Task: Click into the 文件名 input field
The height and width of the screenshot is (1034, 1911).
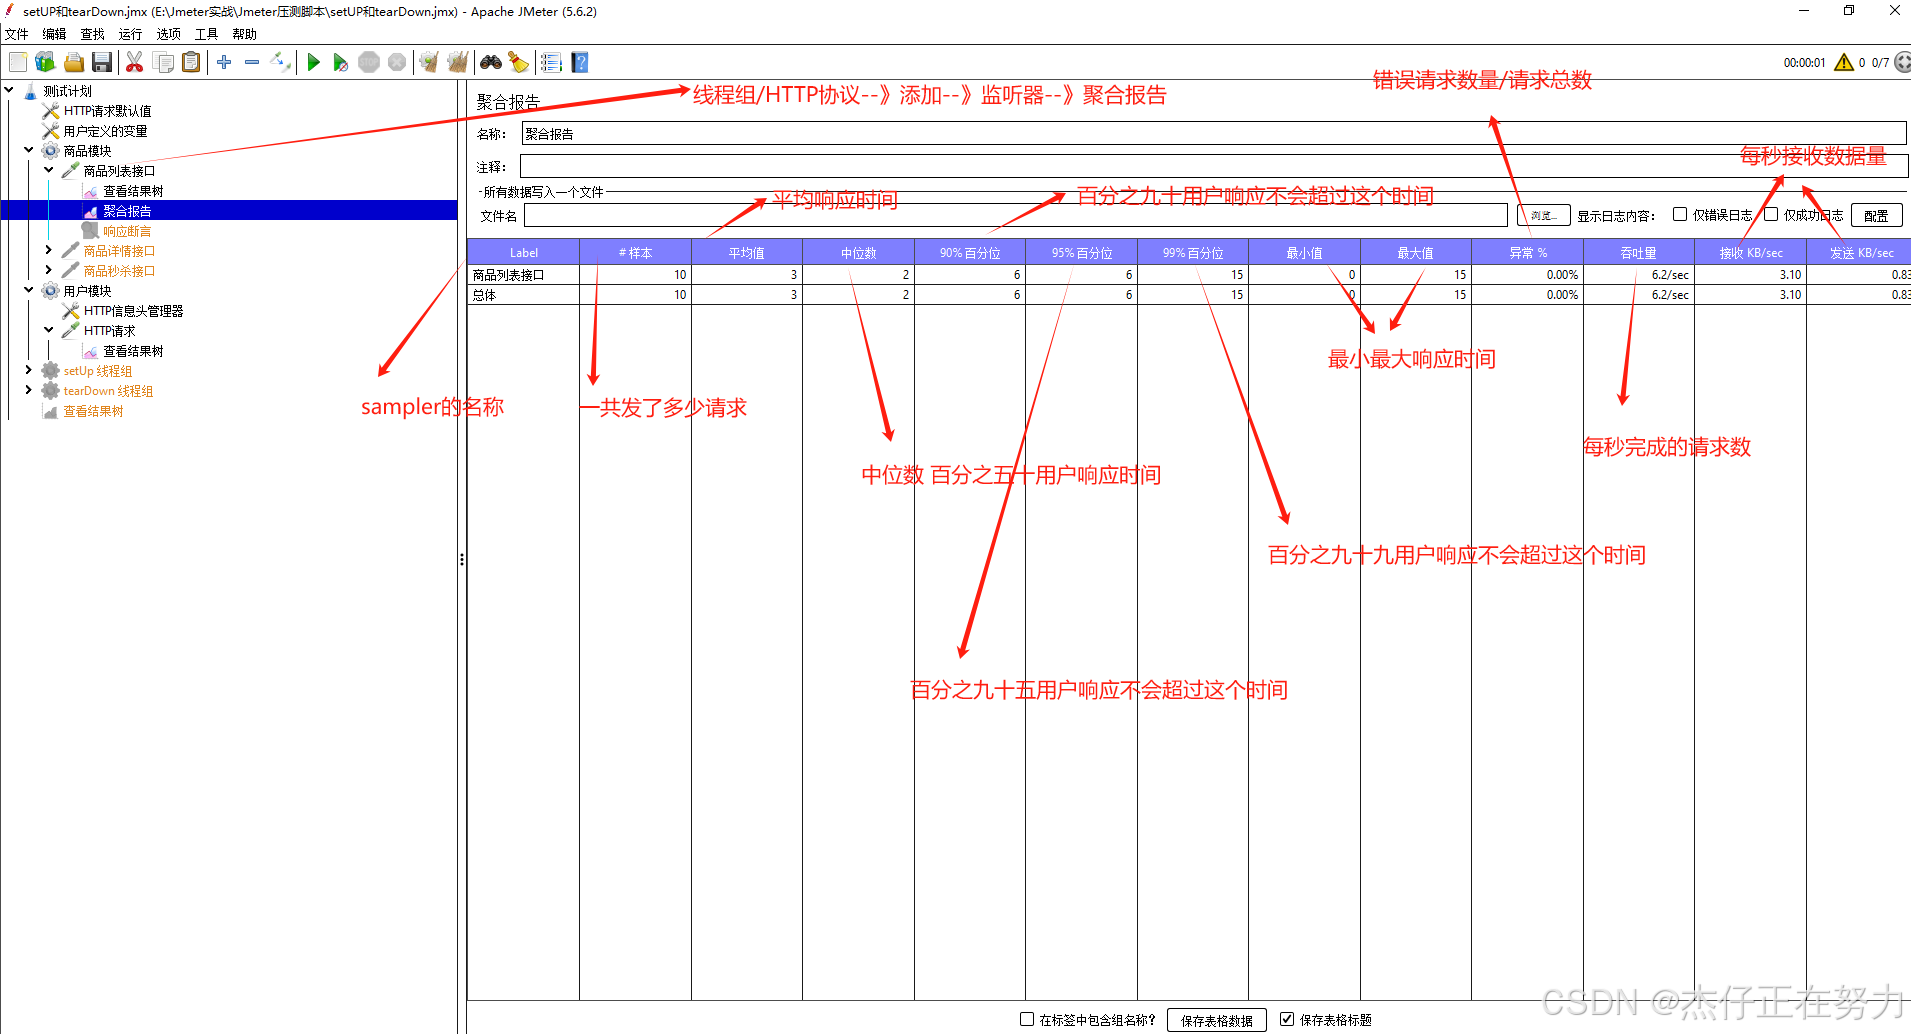Action: (x=1015, y=215)
